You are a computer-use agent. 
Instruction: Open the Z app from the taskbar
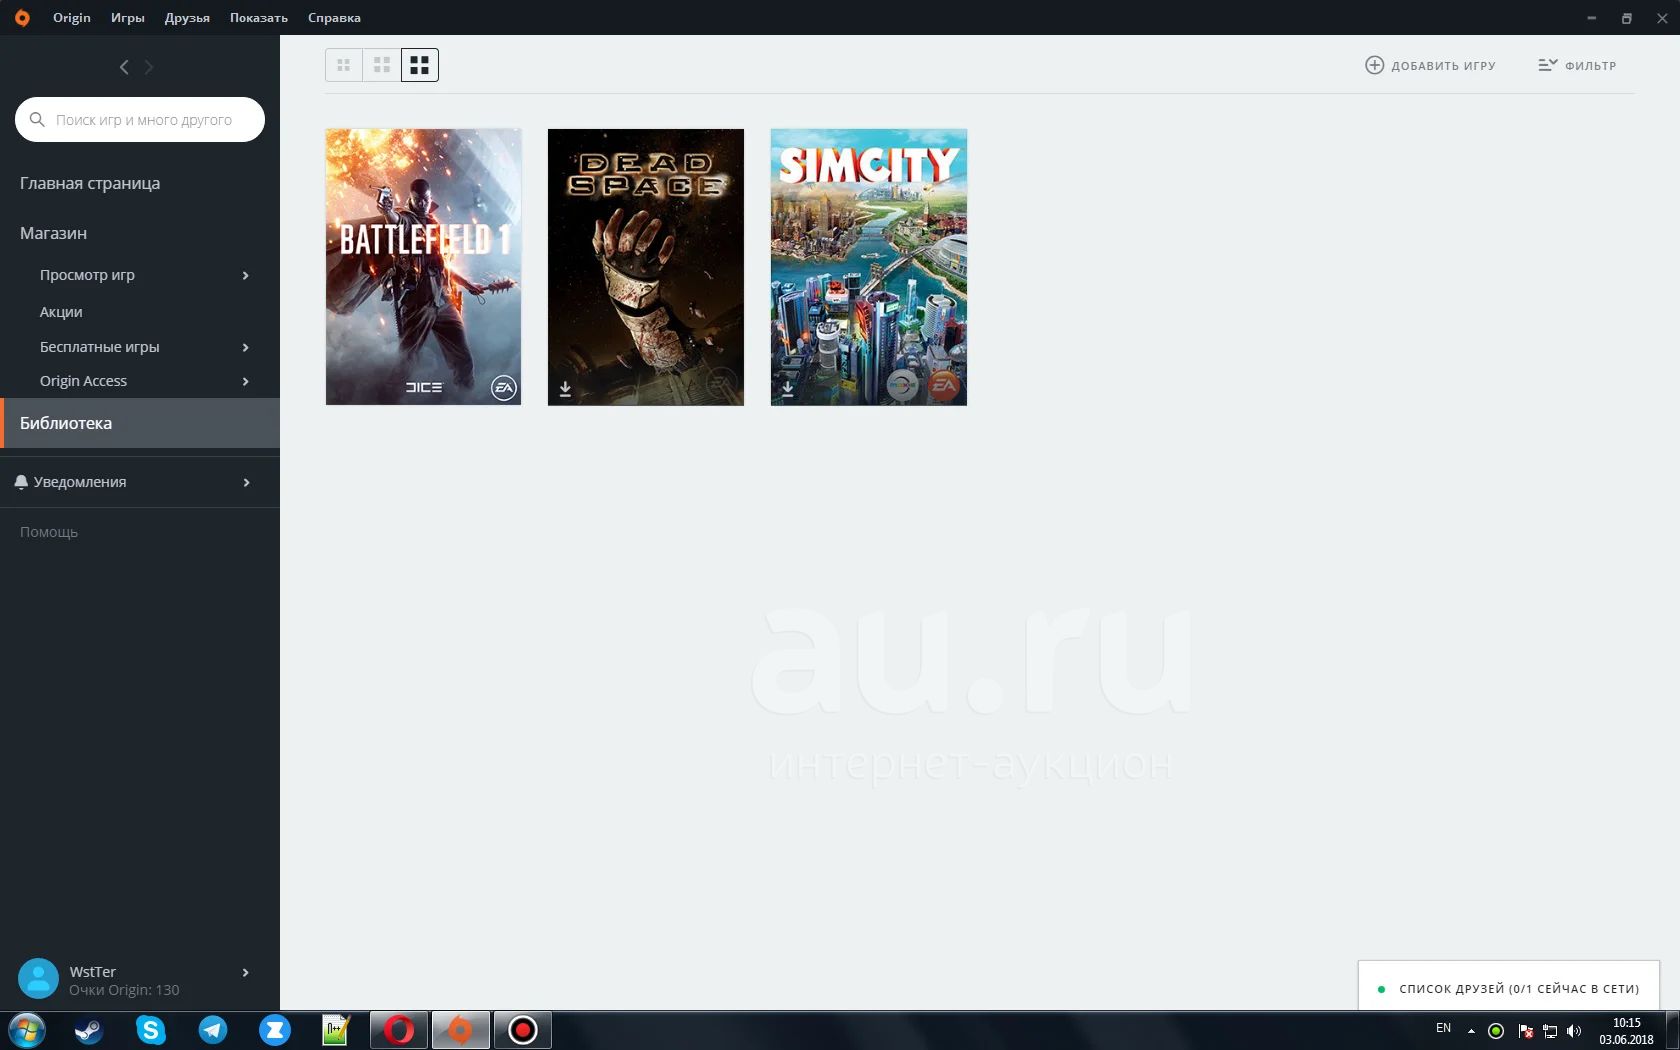[x=275, y=1030]
